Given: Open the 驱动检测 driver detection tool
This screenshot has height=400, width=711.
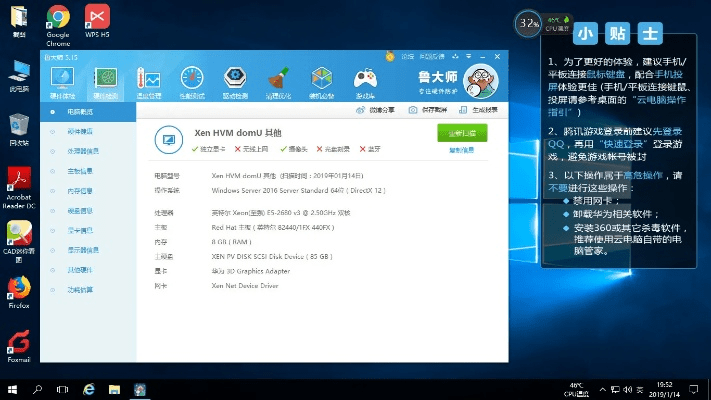Looking at the screenshot, I should (x=236, y=80).
